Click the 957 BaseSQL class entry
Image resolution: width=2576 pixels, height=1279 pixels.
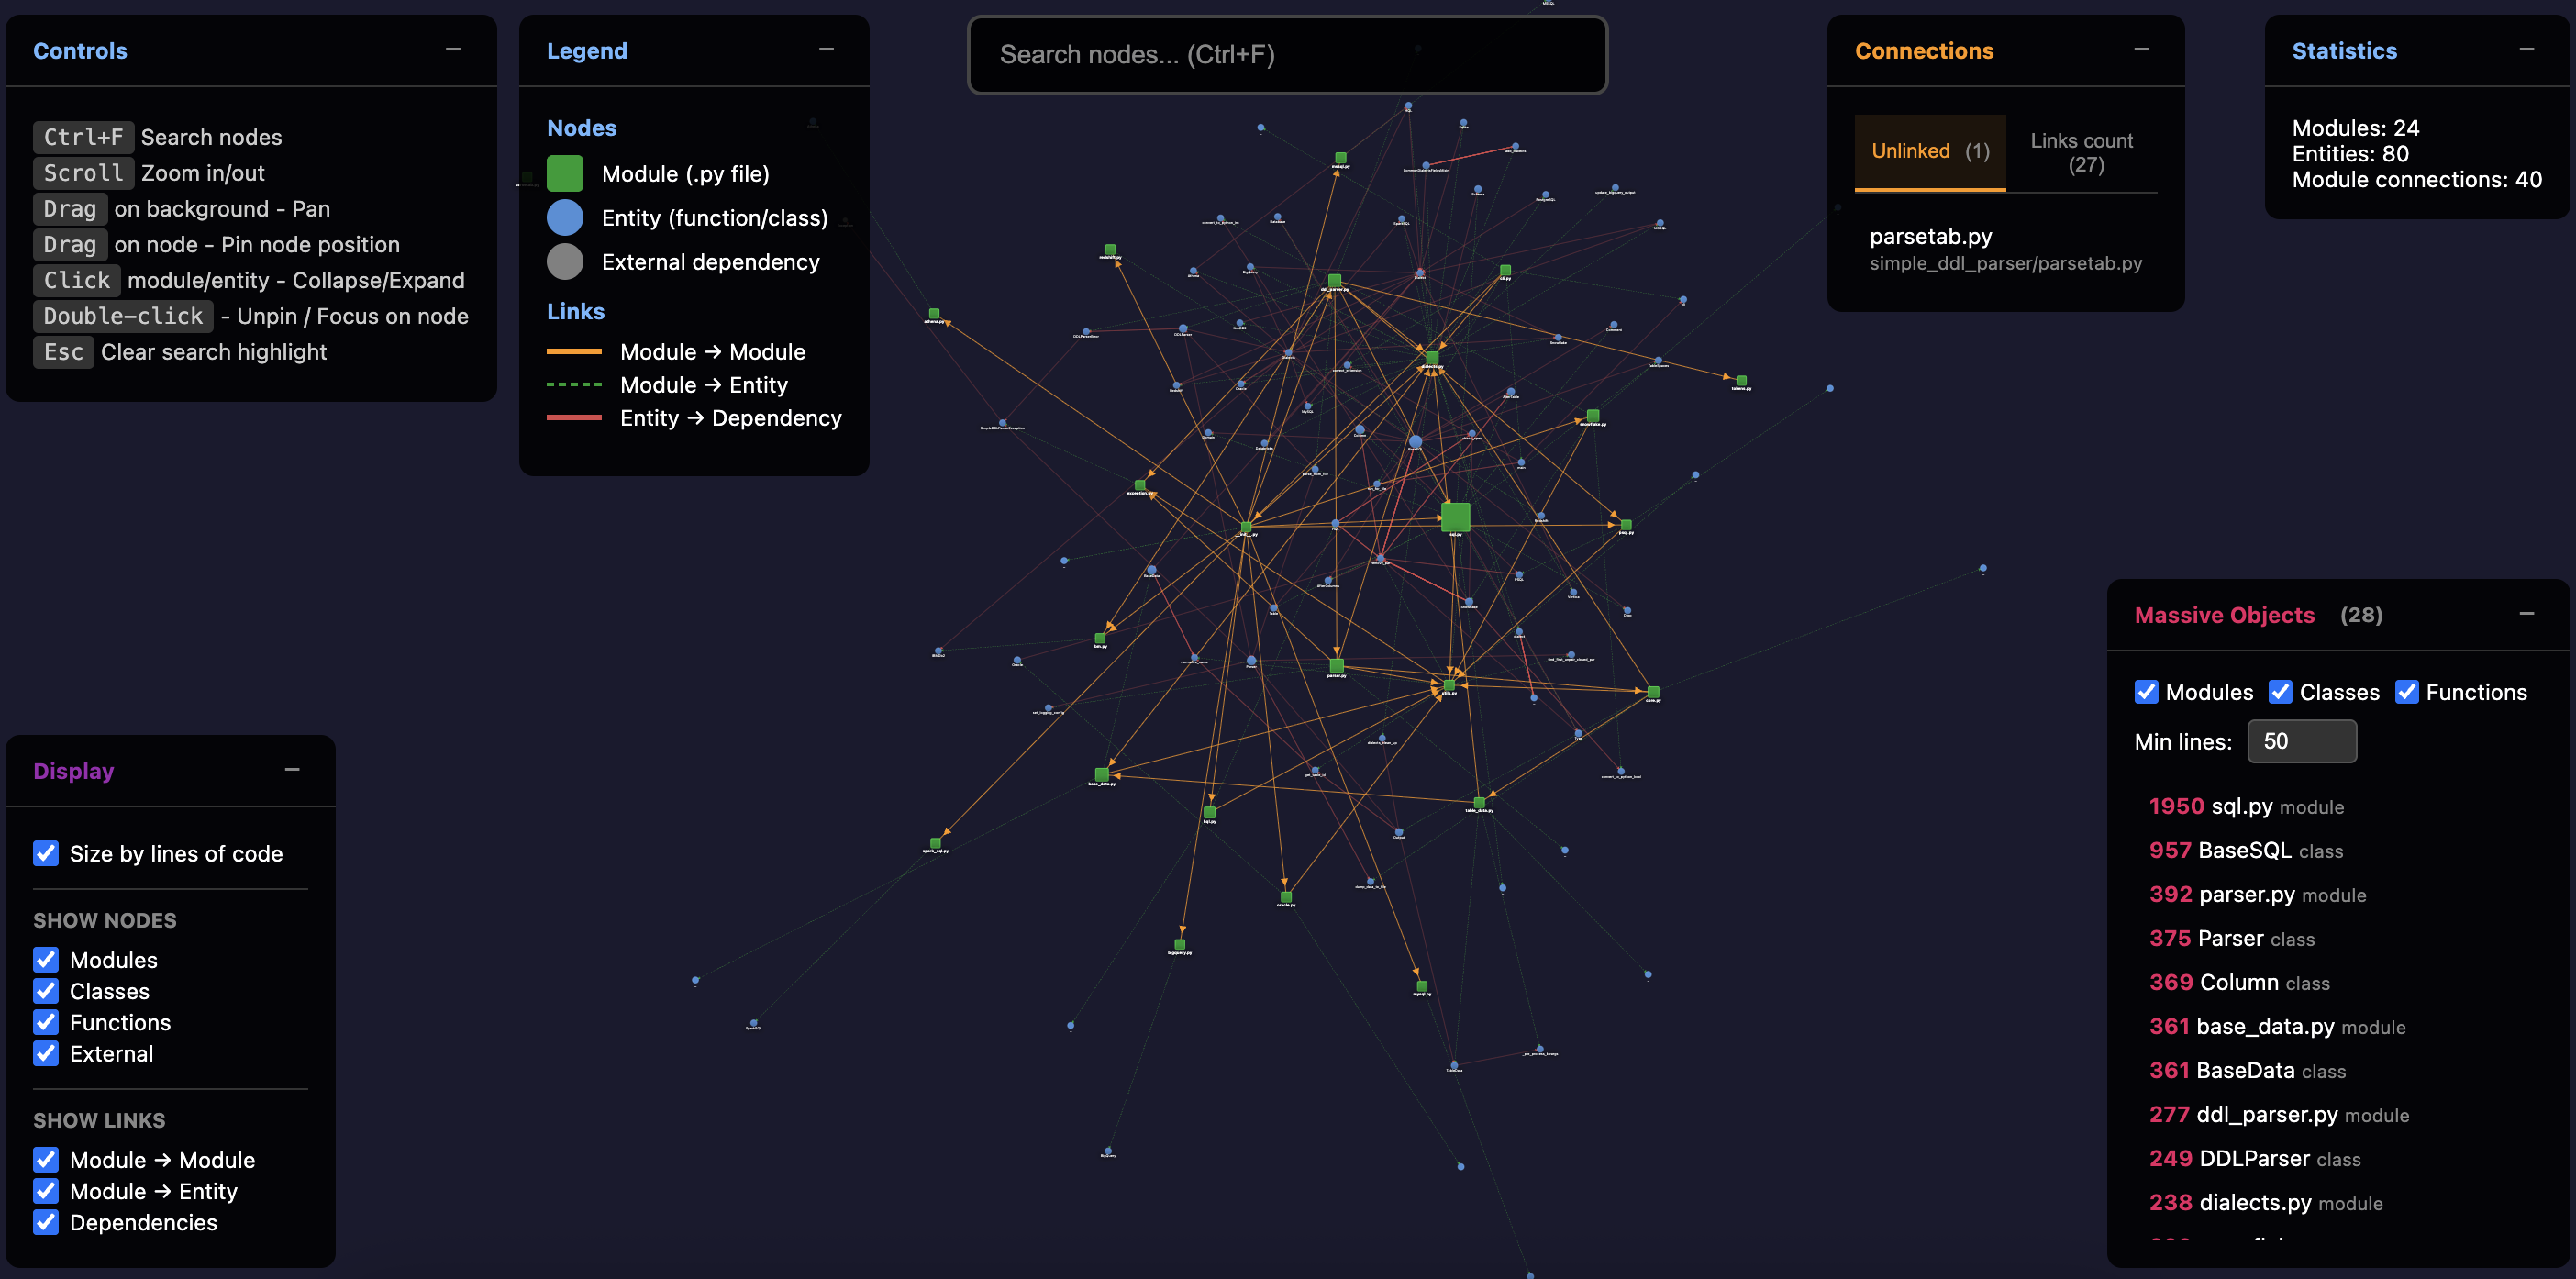tap(2246, 850)
